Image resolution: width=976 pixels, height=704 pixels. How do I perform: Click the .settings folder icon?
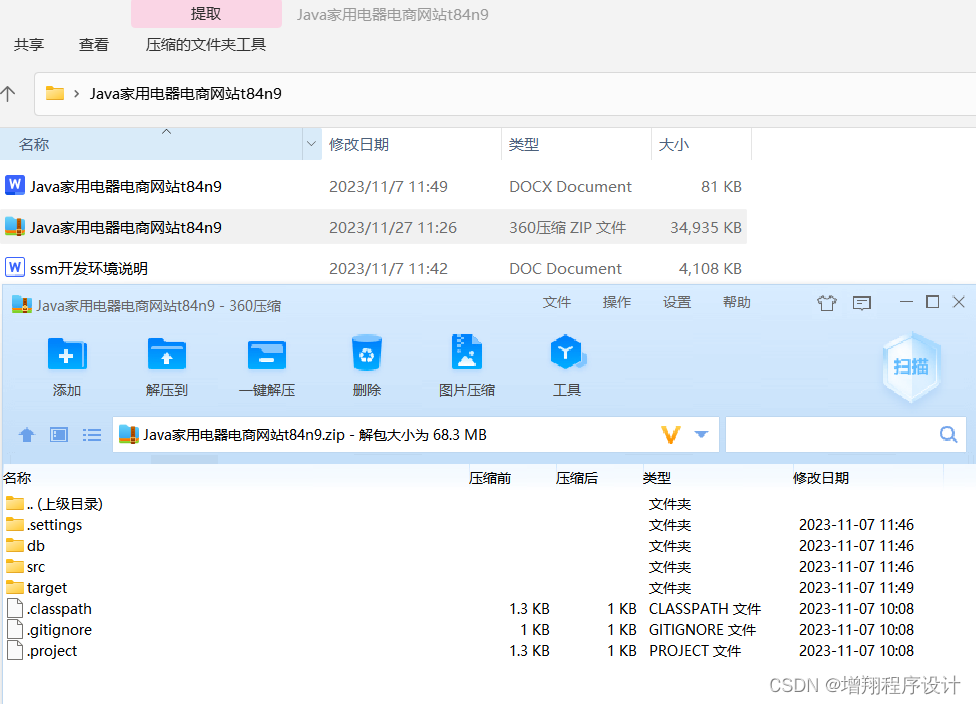pos(15,524)
